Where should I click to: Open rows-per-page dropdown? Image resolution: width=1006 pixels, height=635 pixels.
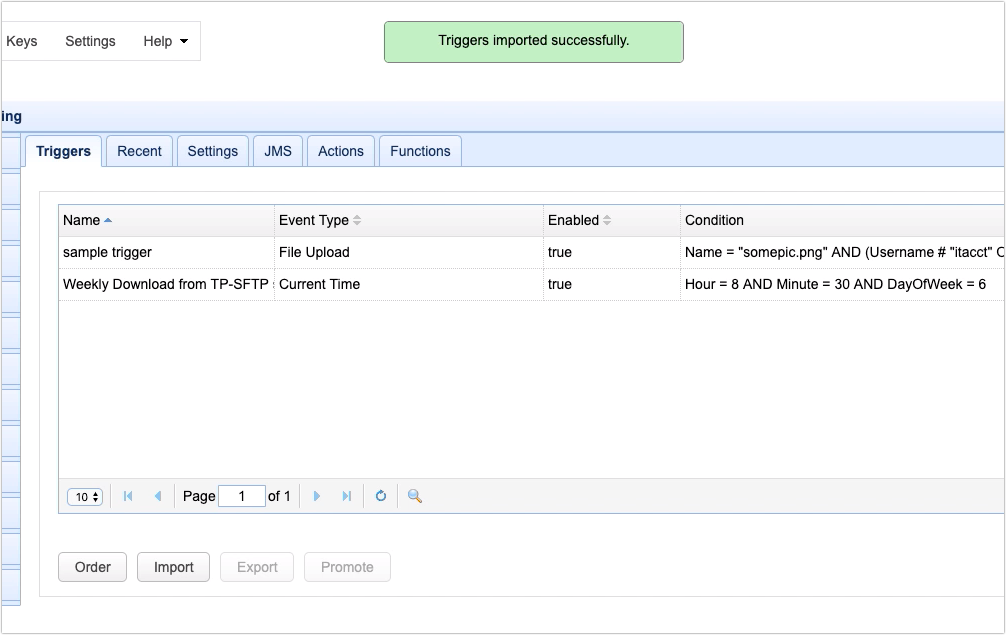click(x=85, y=497)
